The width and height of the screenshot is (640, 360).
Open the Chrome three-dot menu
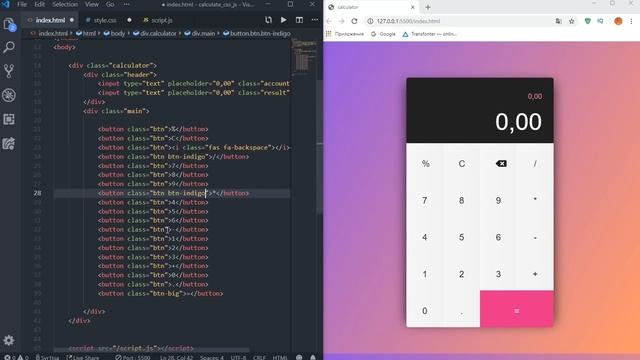631,21
